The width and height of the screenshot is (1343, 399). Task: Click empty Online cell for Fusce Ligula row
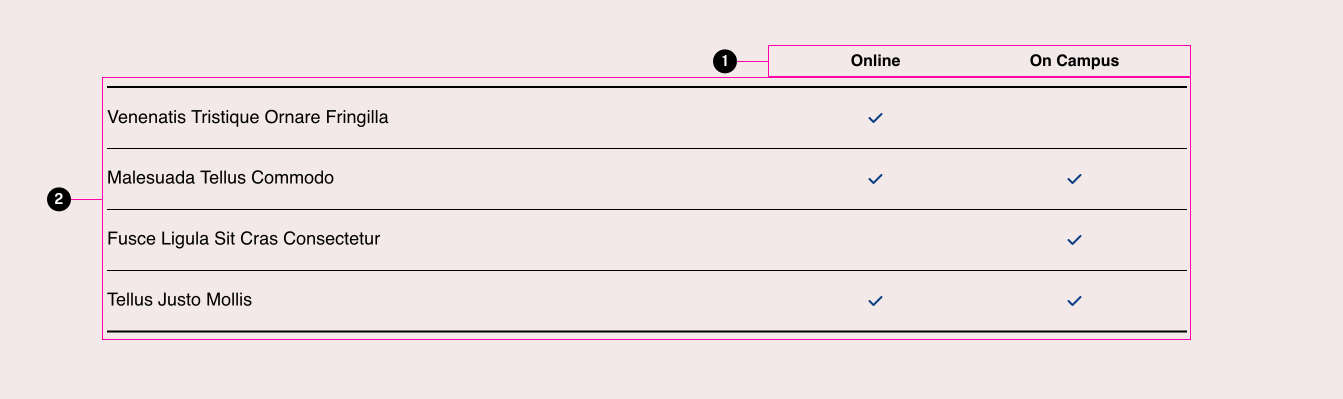(875, 240)
